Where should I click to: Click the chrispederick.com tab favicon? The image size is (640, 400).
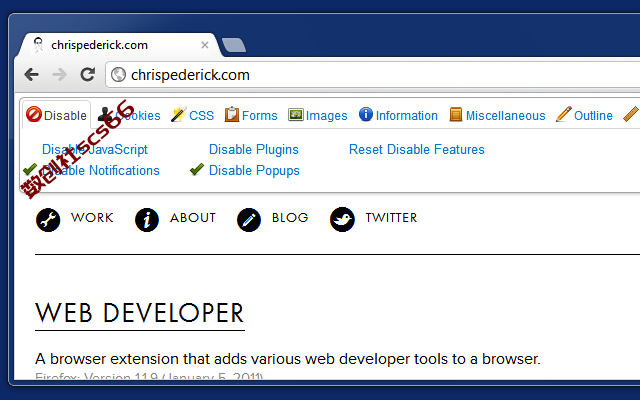[39, 45]
